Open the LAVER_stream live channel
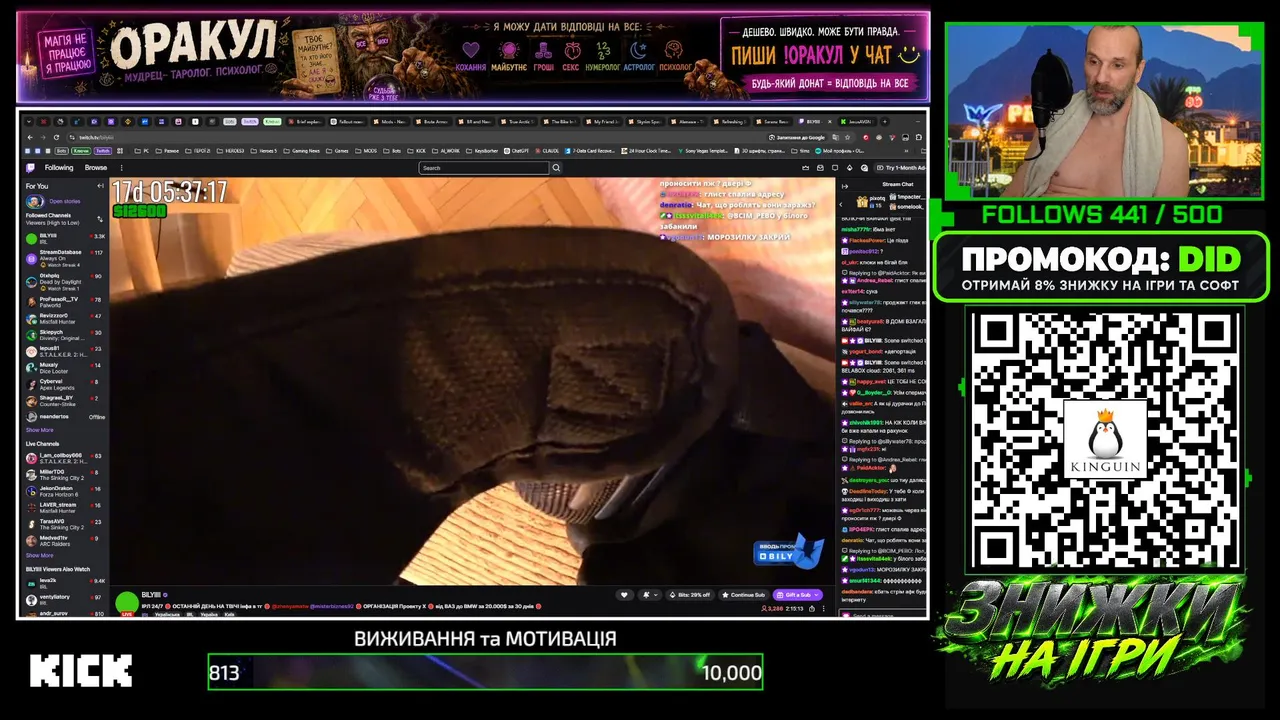Screen dimensions: 1280x720 [x=65, y=507]
